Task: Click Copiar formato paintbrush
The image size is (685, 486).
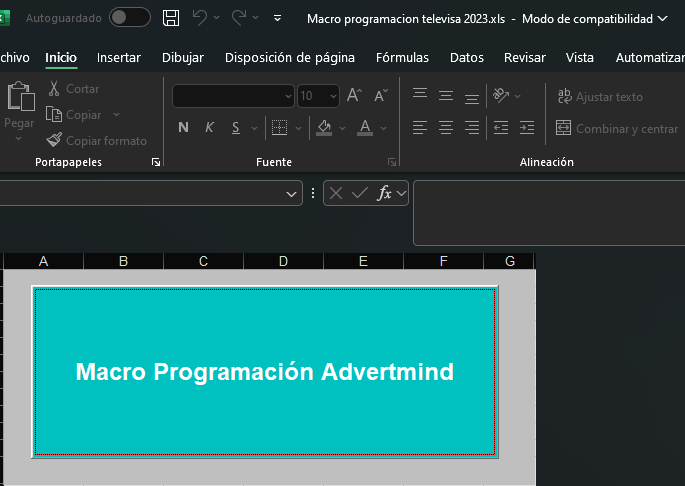Action: (97, 140)
